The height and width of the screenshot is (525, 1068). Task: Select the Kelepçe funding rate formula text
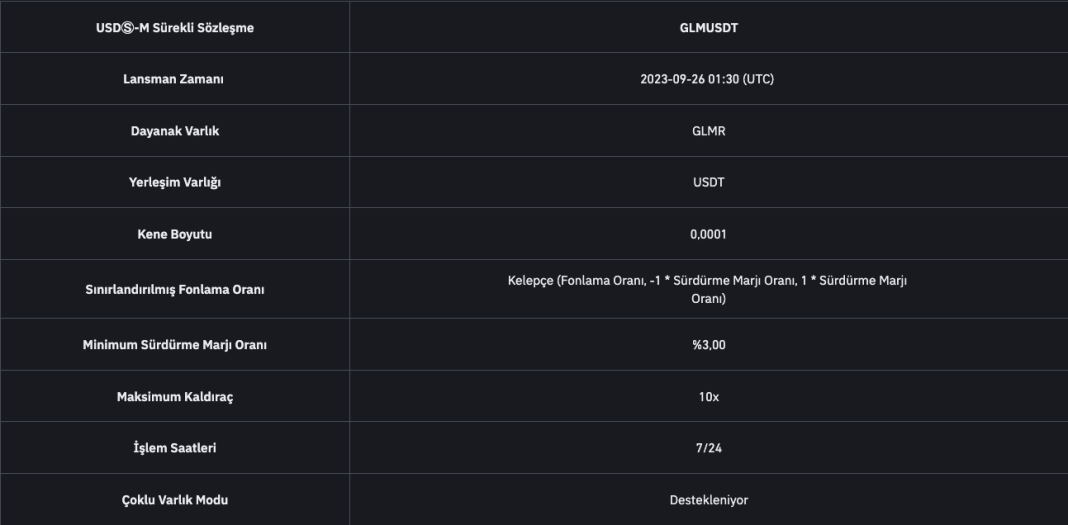(x=708, y=290)
